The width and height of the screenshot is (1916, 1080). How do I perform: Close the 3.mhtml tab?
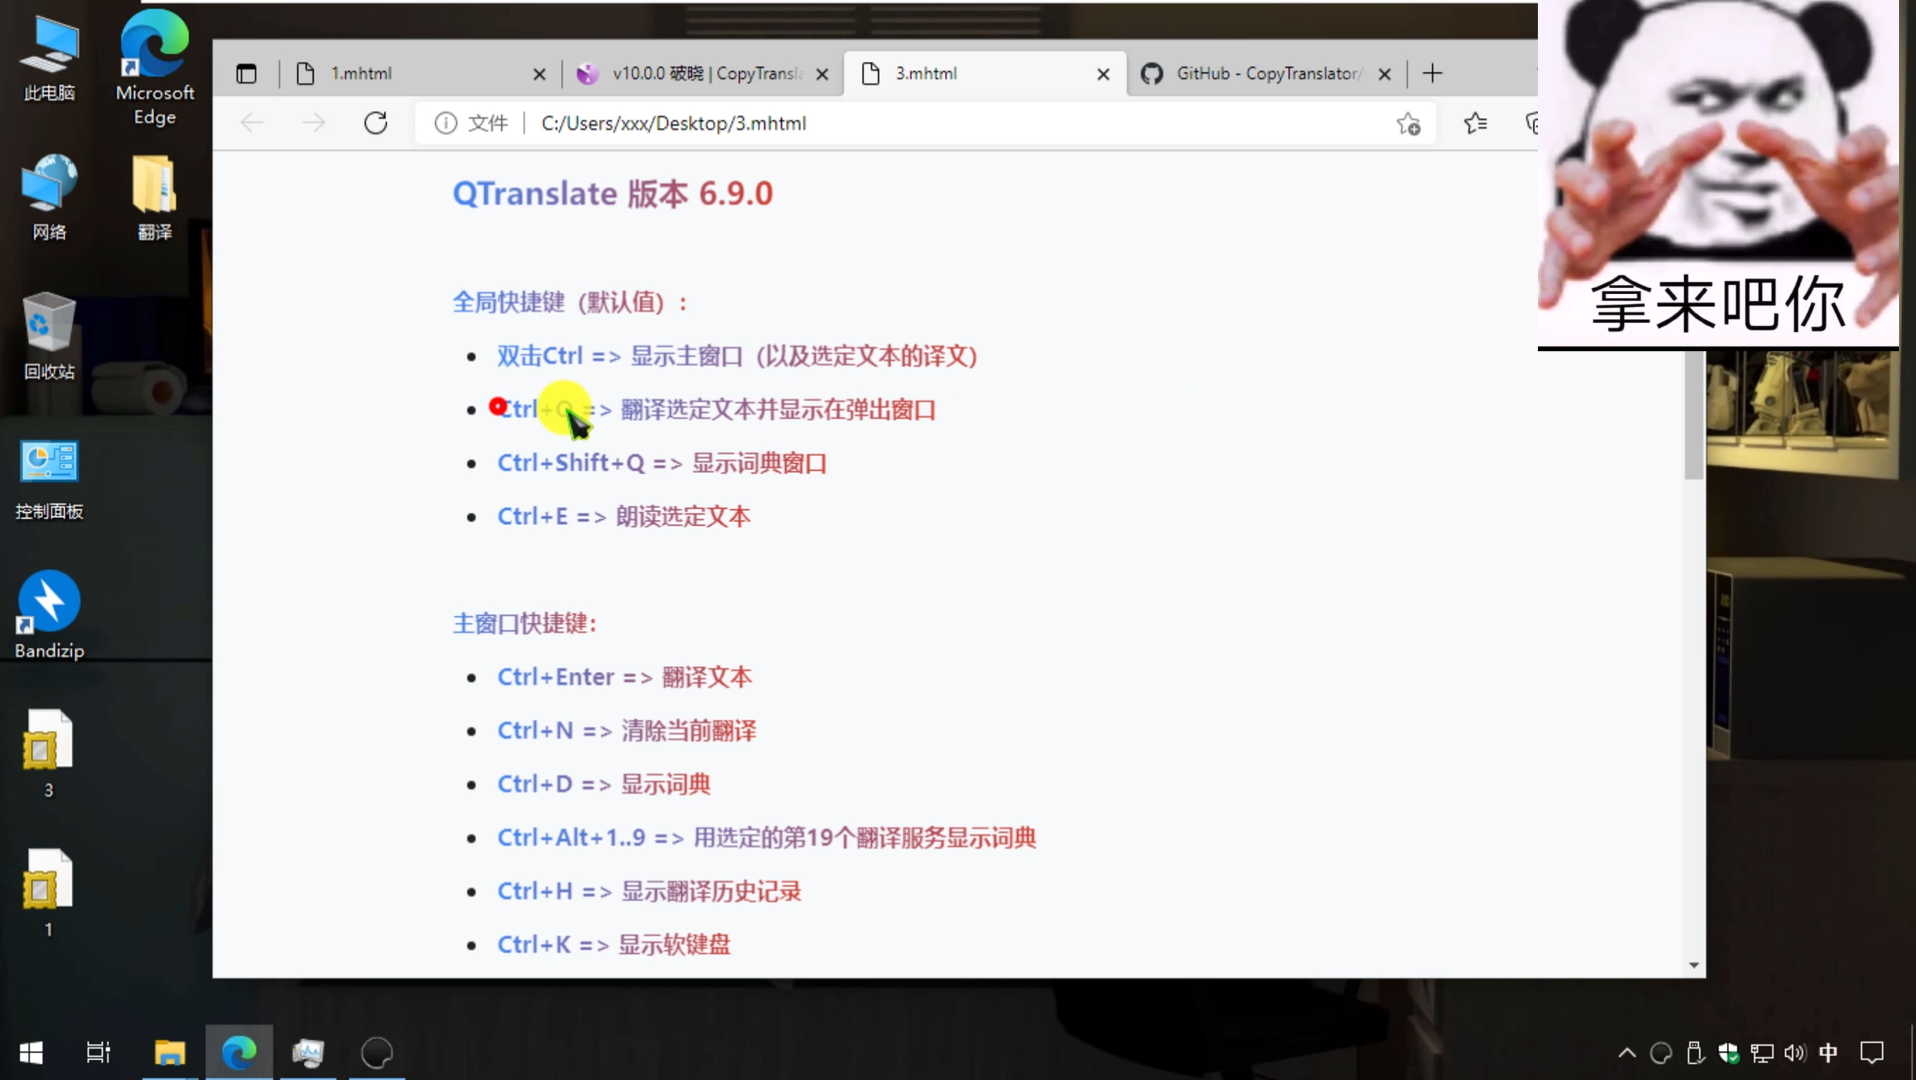coord(1103,74)
